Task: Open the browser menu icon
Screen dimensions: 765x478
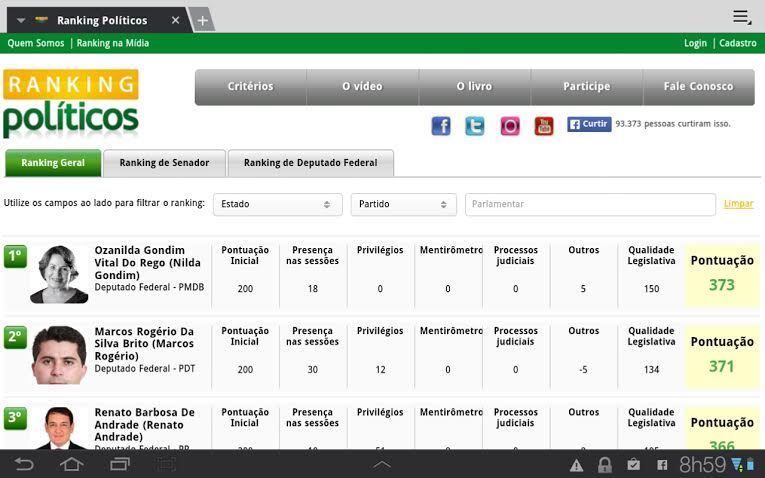Action: pyautogui.click(x=741, y=17)
